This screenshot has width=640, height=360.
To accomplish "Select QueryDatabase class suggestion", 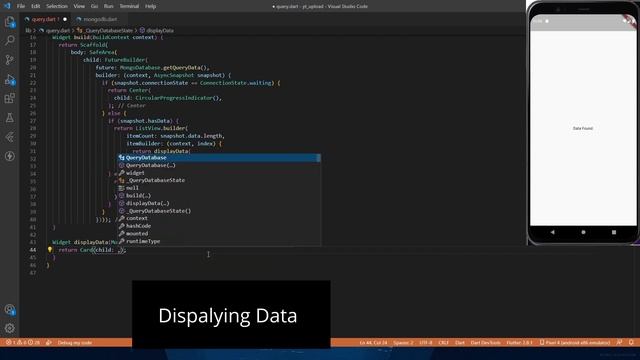I will pos(218,158).
